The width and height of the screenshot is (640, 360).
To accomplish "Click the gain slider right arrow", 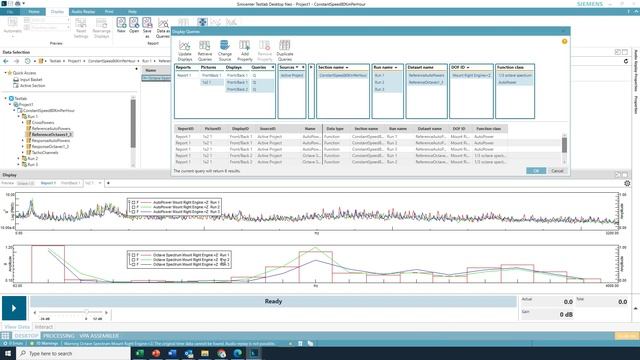I will click(x=106, y=313).
